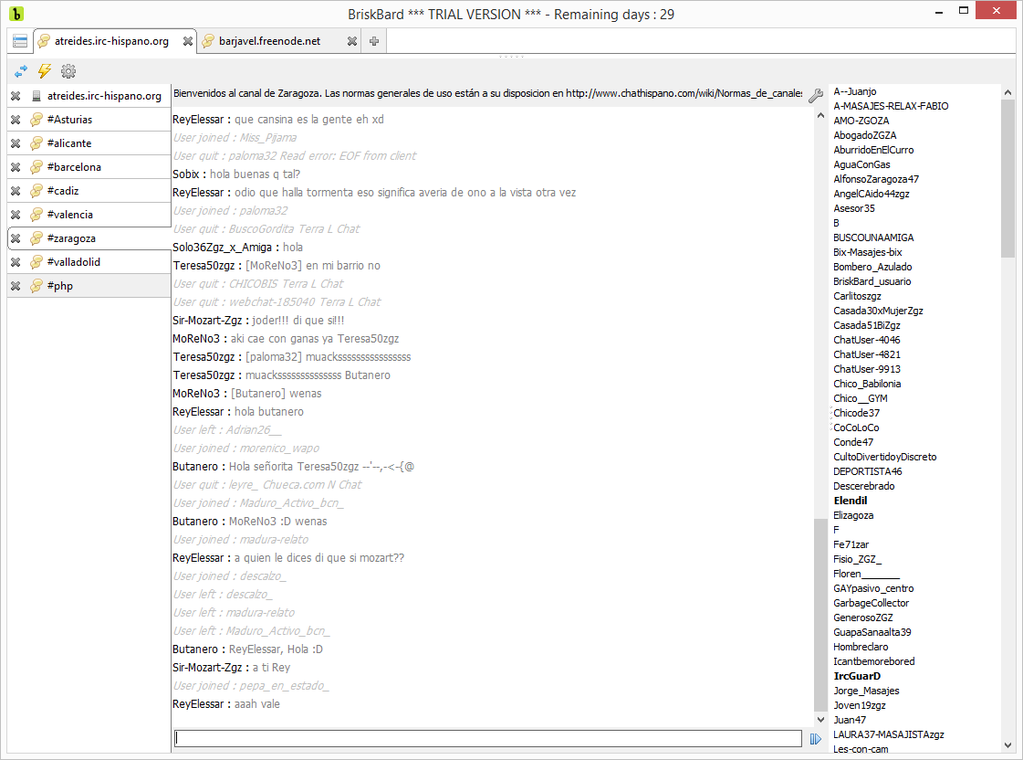Screen dimensions: 1023x760
Task: Close the #alicante channel
Action: [16, 143]
